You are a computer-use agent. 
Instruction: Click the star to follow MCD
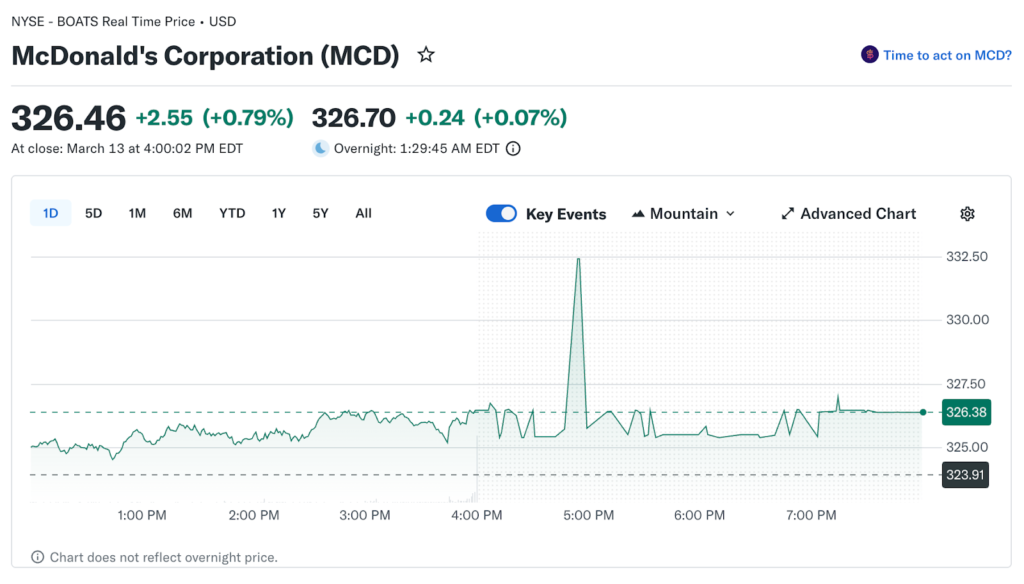coord(426,55)
